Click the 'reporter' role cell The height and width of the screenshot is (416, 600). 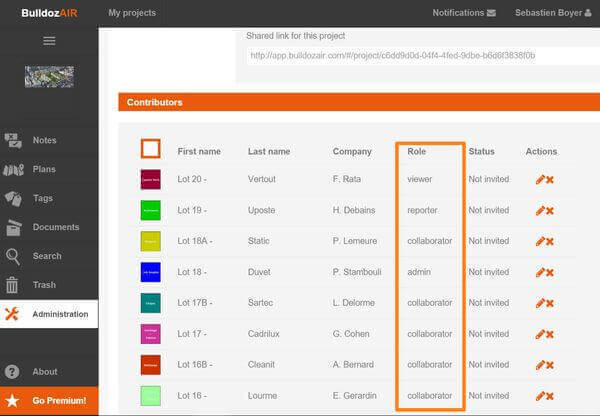point(422,210)
